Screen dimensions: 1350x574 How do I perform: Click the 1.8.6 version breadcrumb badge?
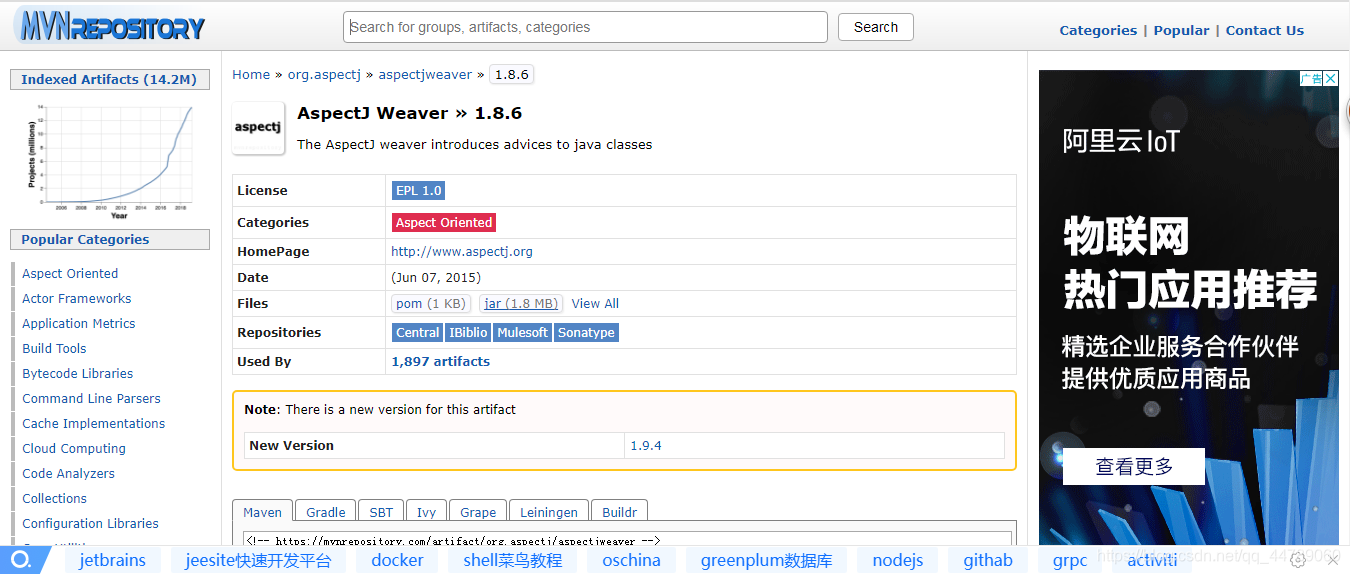(x=512, y=74)
